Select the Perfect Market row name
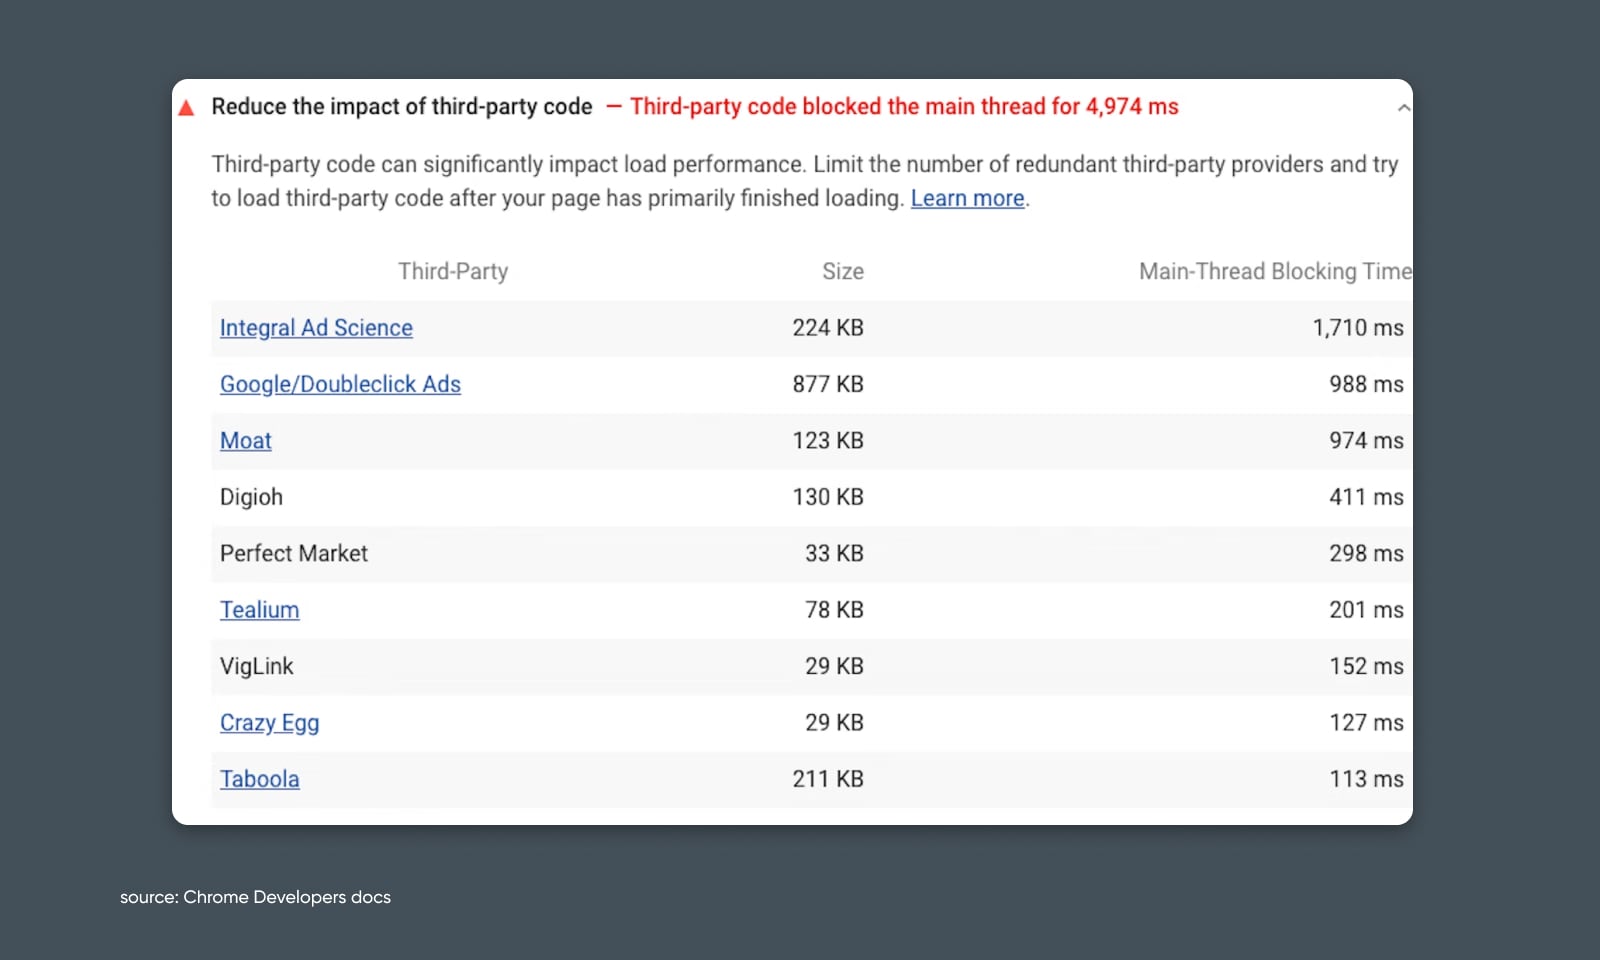 pos(294,554)
